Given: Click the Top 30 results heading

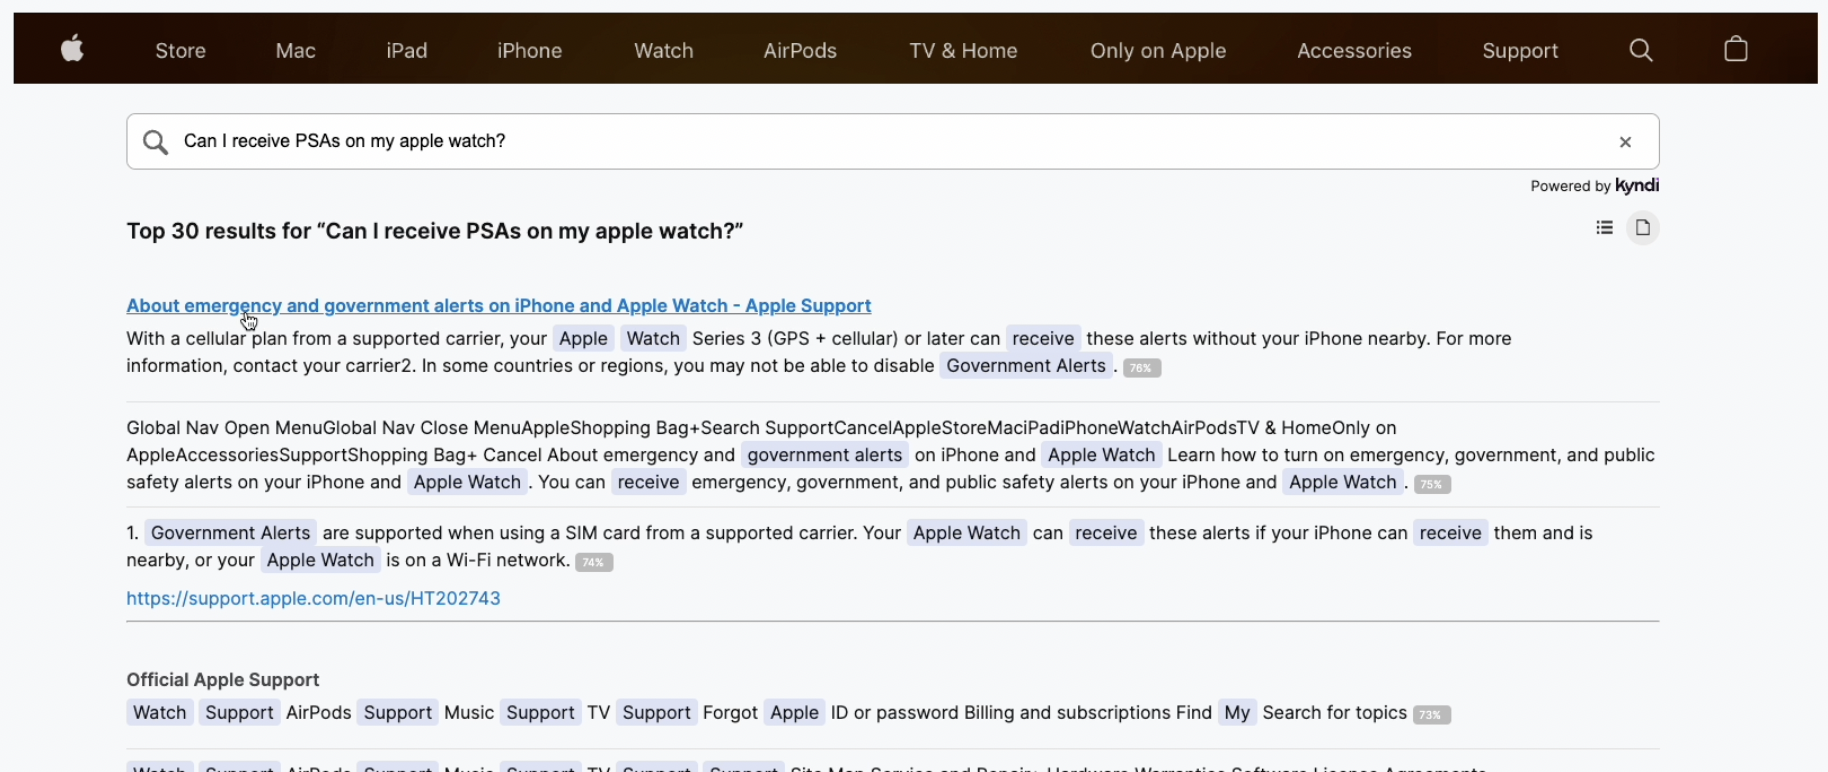Looking at the screenshot, I should (x=435, y=231).
